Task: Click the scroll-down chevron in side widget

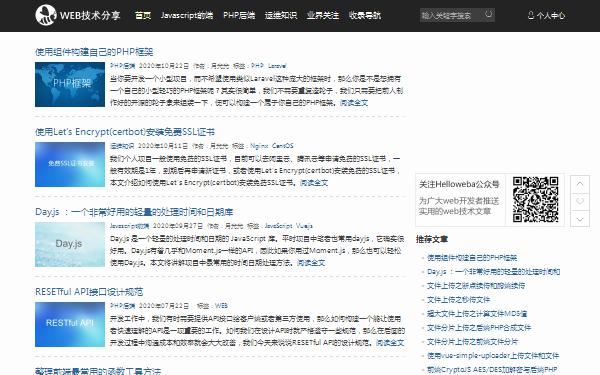Action: (x=580, y=218)
